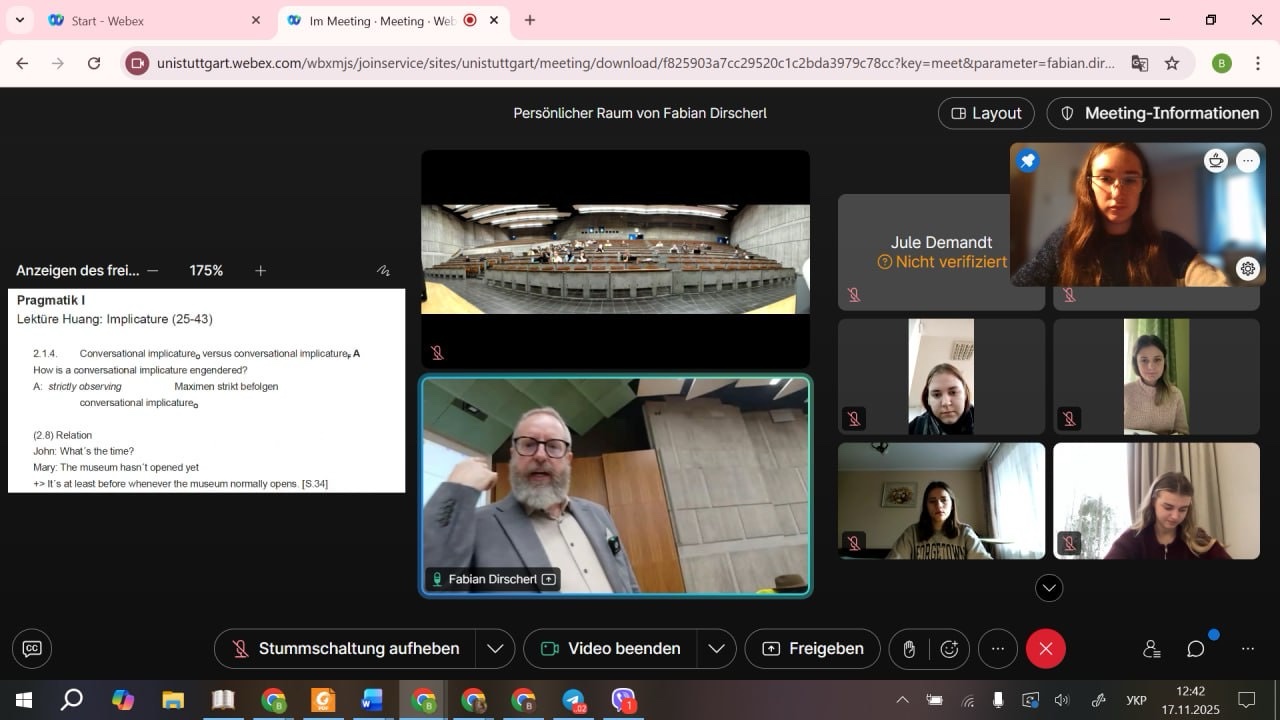Open the participants list icon
This screenshot has height=720, width=1280.
click(x=1151, y=649)
